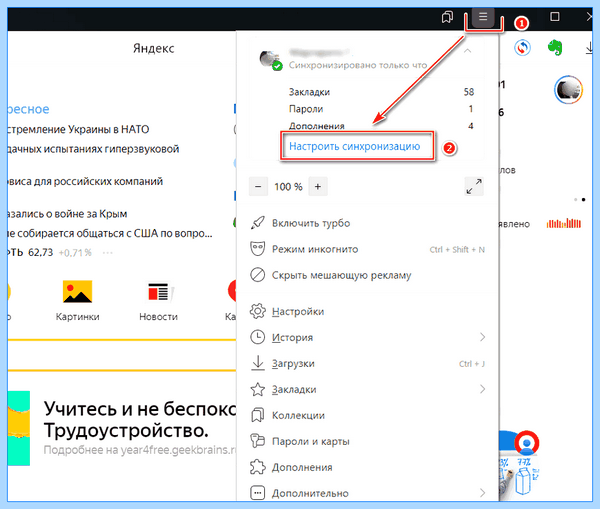Open news headline about Украины в НАТО

tap(78, 129)
